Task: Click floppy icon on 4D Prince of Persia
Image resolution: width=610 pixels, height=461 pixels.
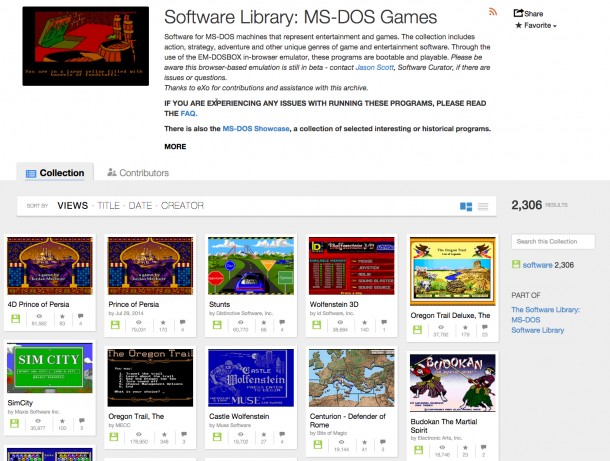Action: click(x=16, y=319)
